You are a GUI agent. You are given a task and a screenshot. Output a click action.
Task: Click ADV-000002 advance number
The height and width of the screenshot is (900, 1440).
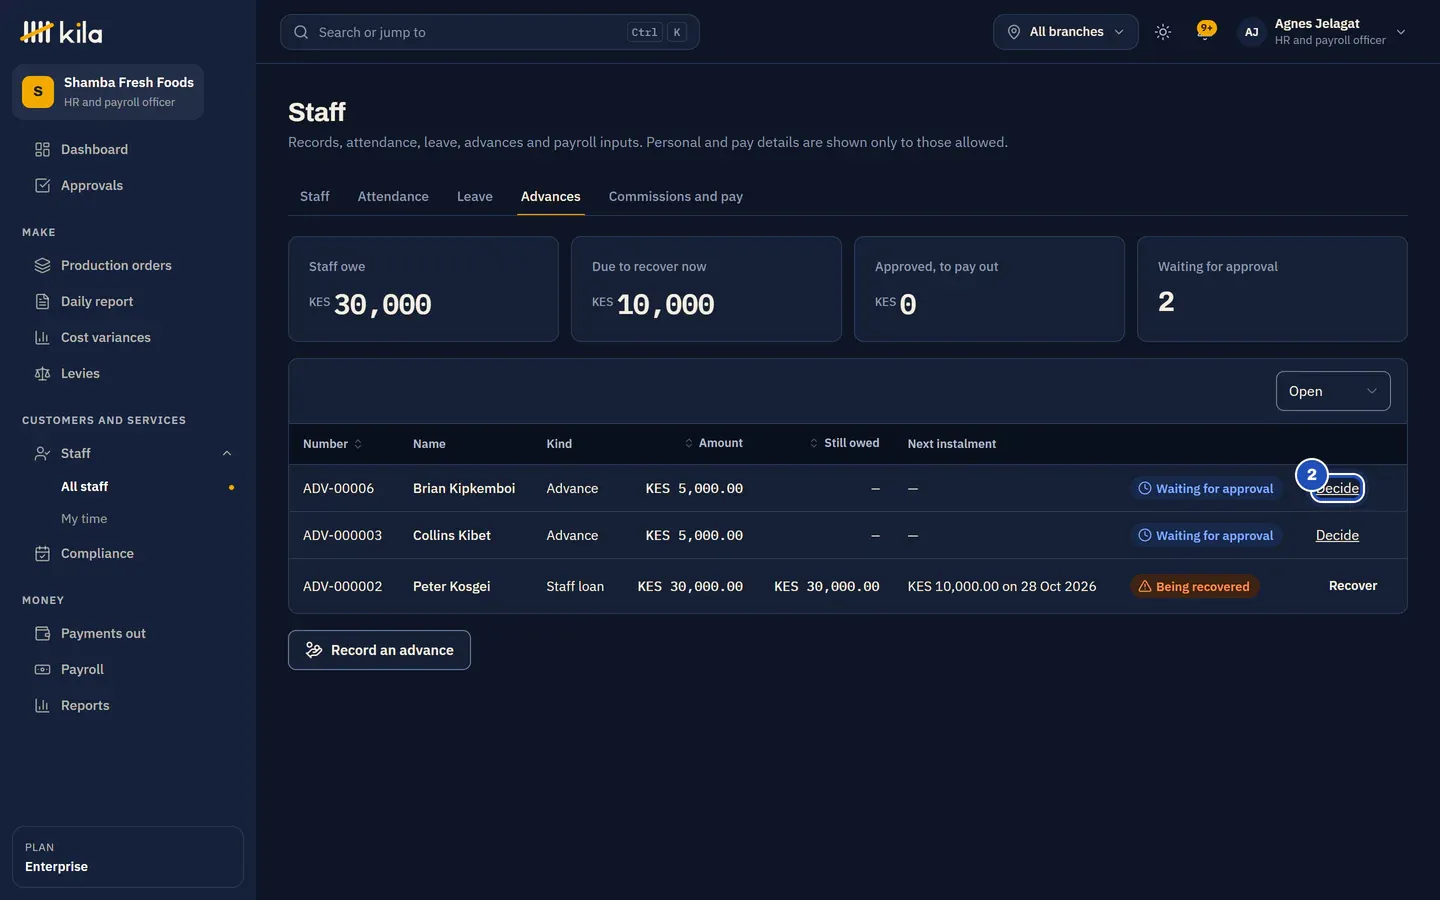[x=342, y=586]
